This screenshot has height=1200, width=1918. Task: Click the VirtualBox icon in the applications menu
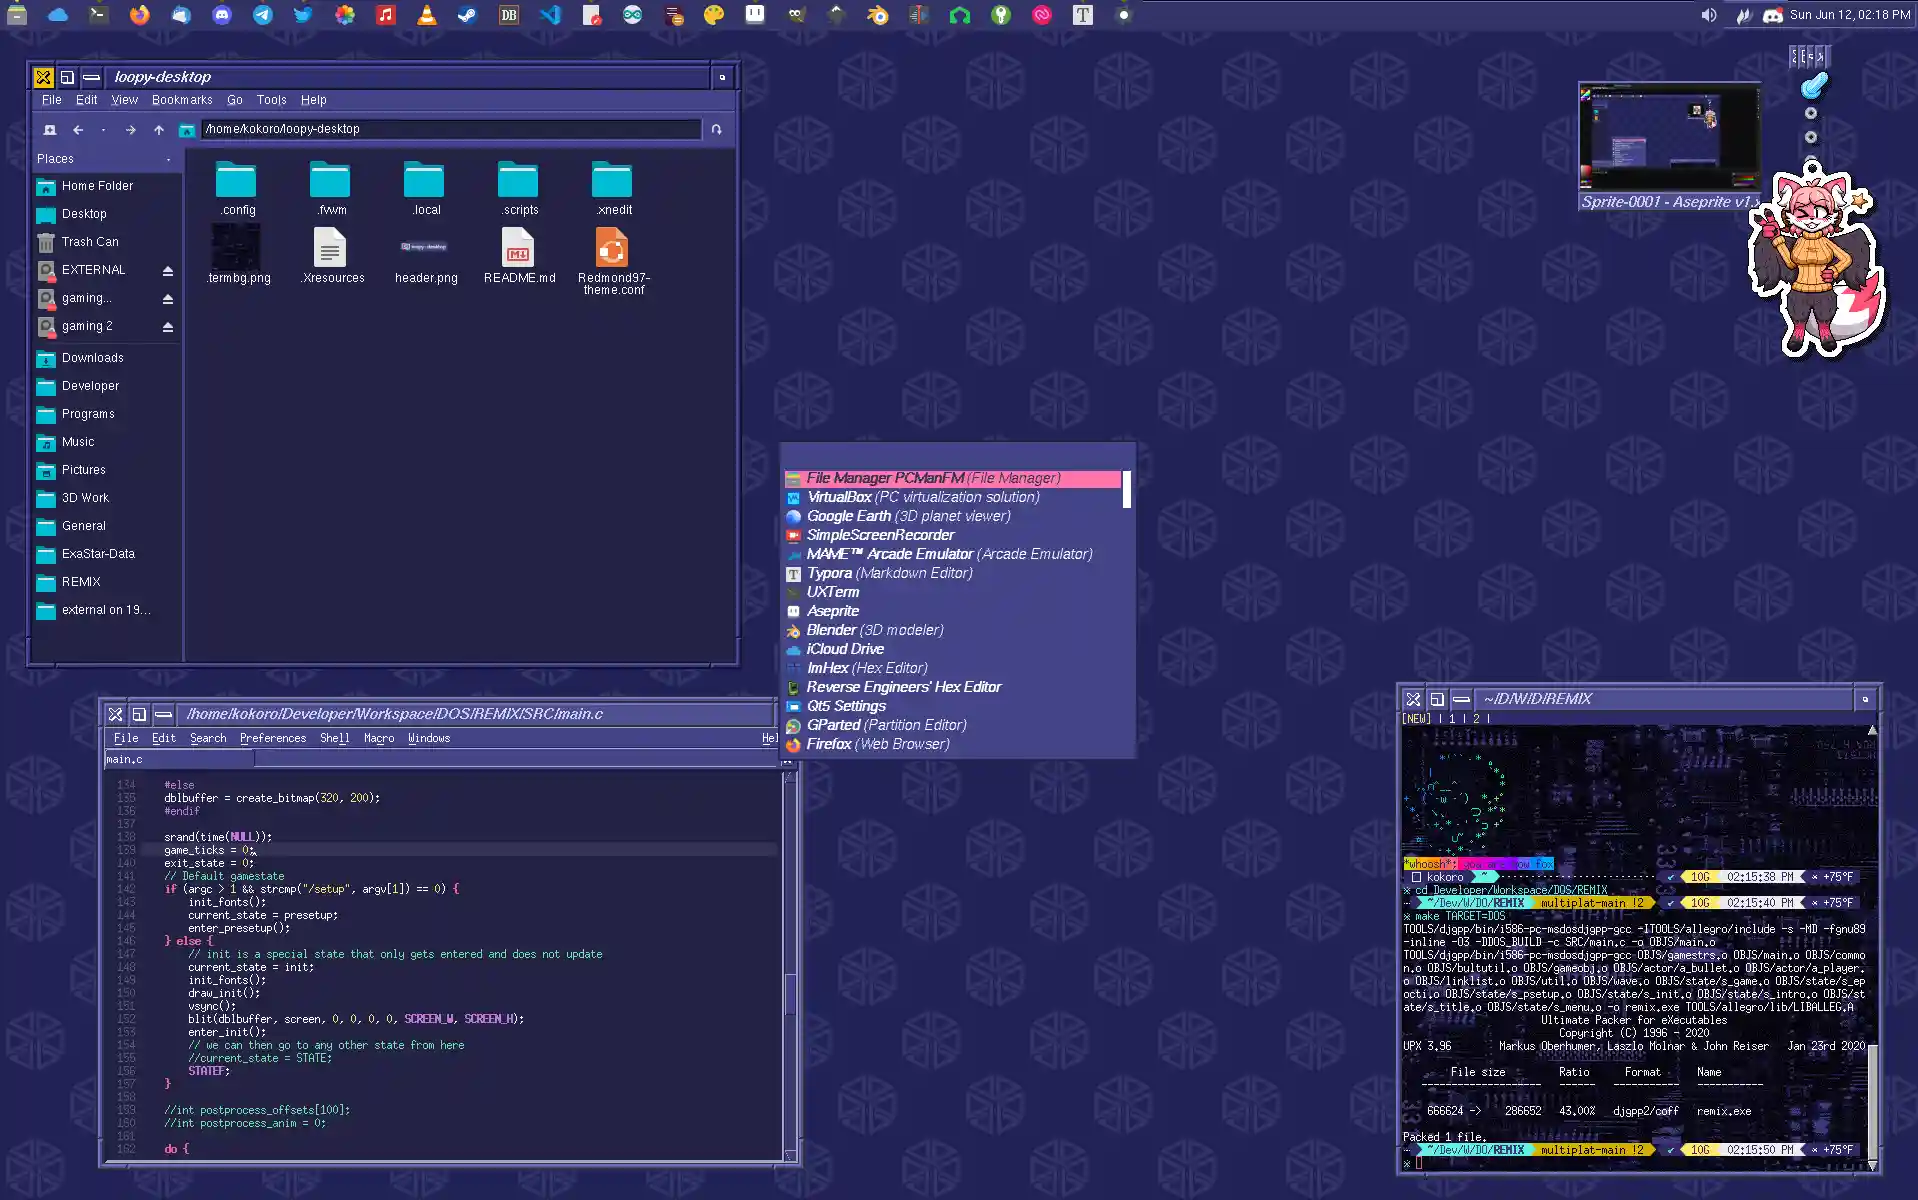794,497
